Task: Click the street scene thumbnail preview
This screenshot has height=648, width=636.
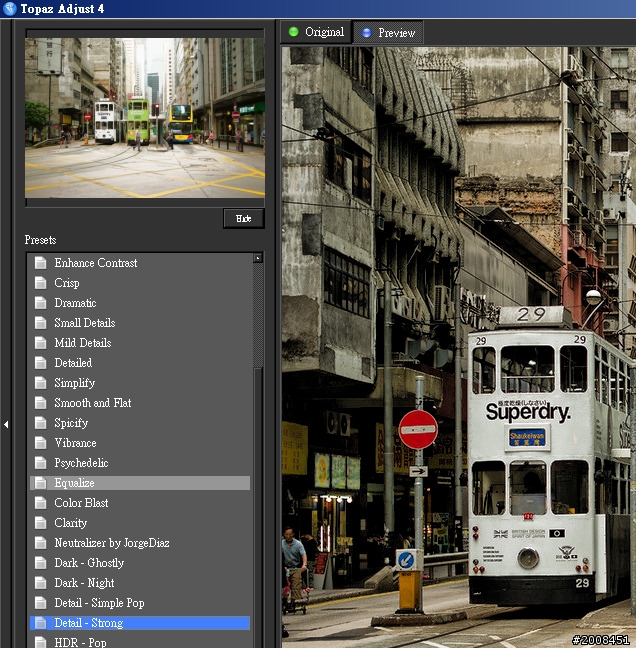Action: [x=145, y=118]
